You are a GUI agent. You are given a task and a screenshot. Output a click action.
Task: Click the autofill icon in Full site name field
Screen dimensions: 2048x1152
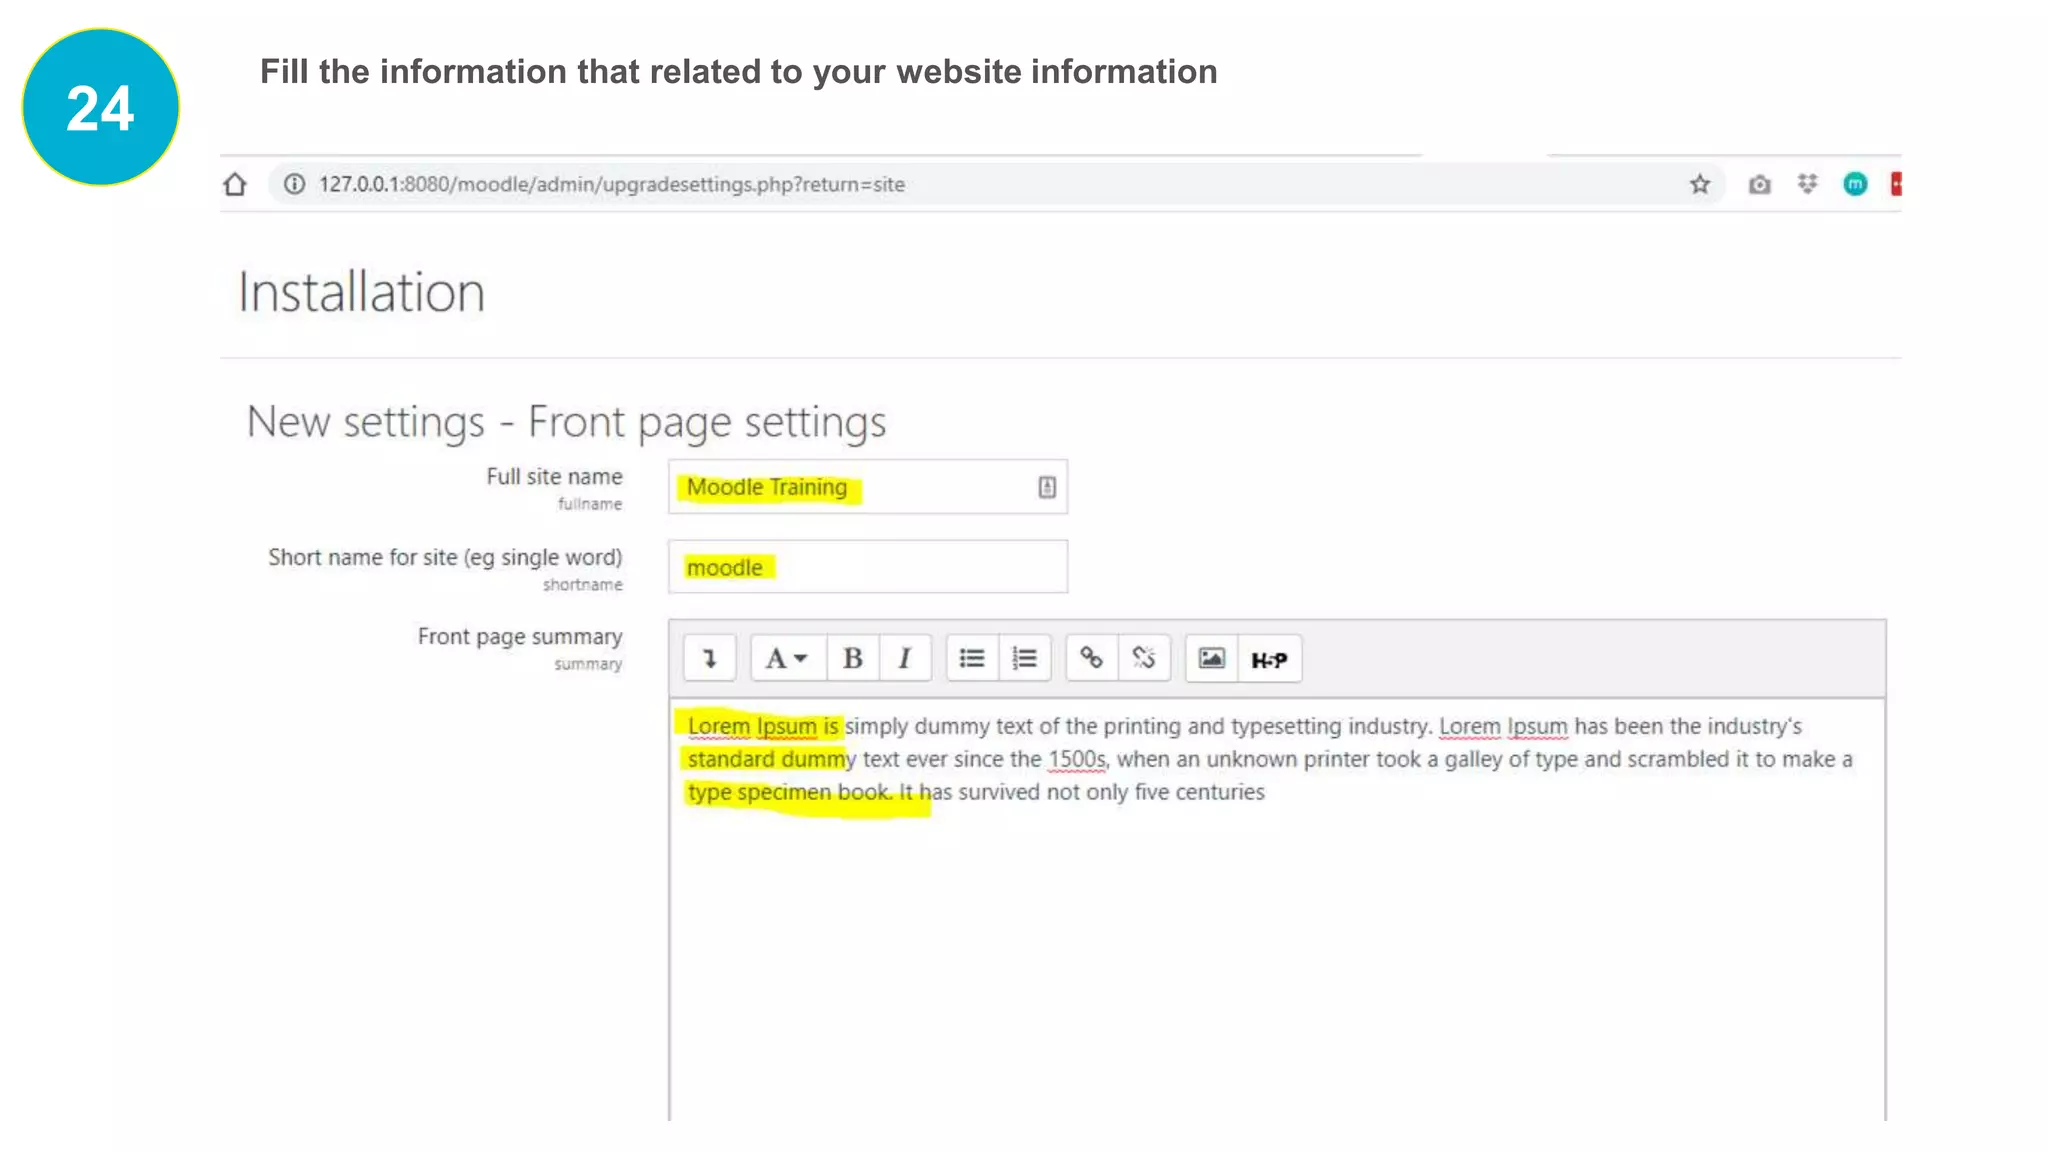click(1047, 487)
